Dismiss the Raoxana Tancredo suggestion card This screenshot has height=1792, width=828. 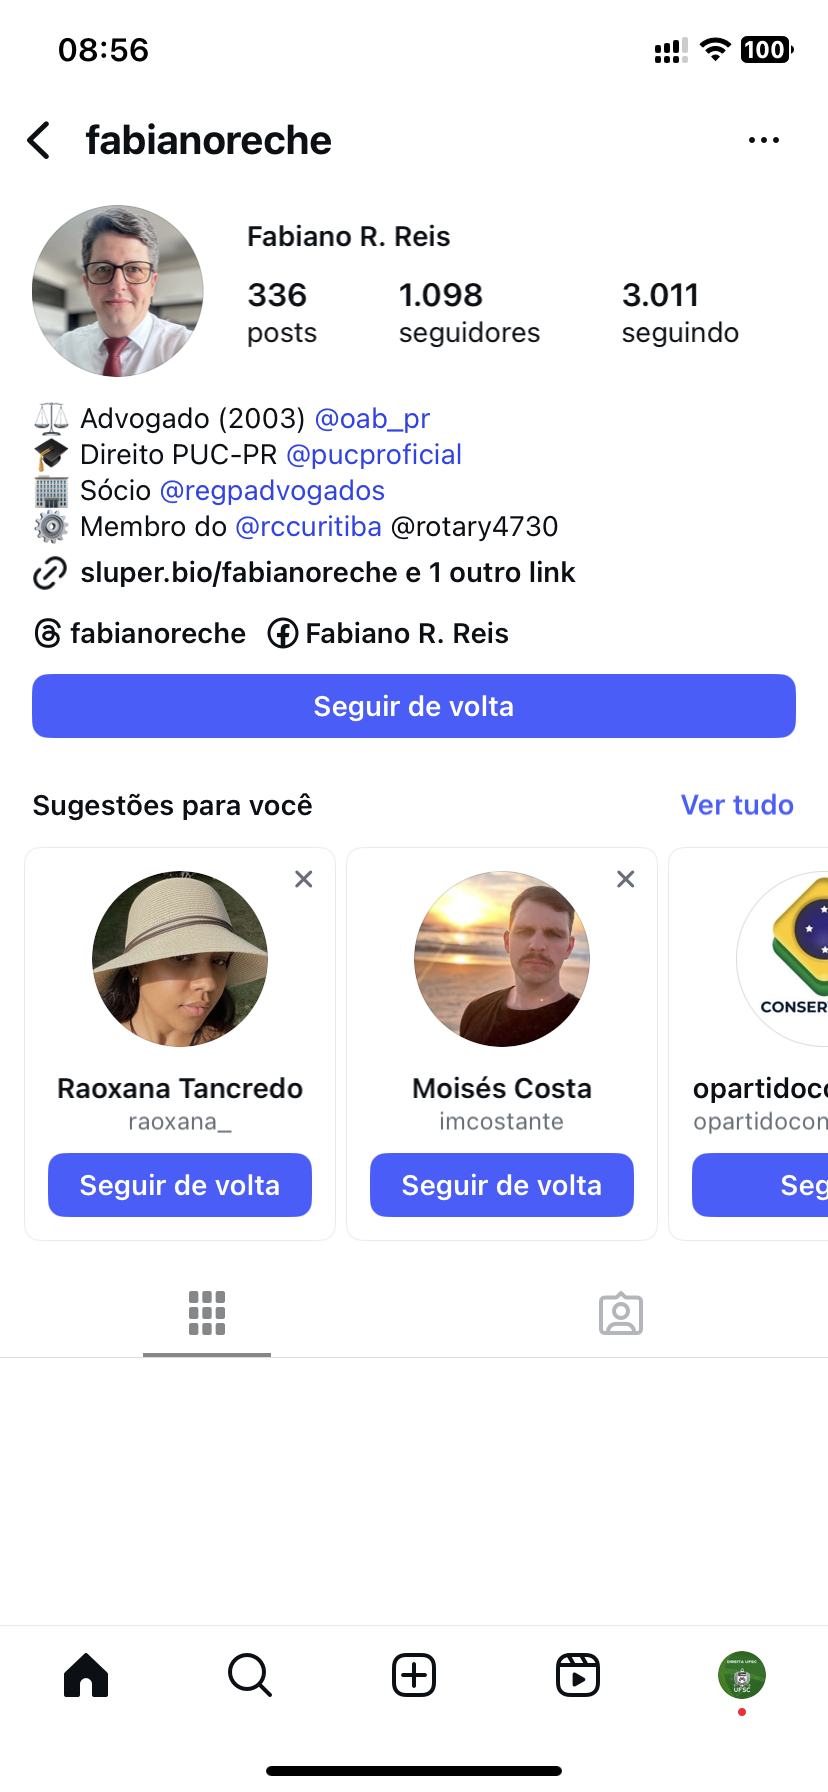click(304, 879)
